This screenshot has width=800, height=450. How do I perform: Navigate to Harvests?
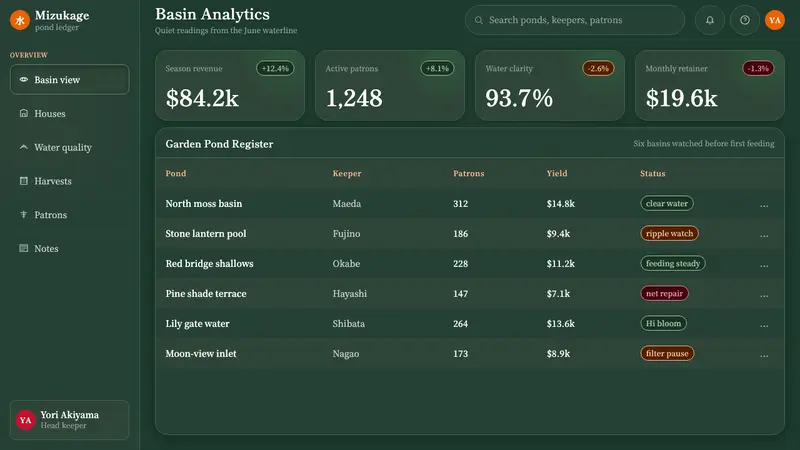[x=69, y=181]
